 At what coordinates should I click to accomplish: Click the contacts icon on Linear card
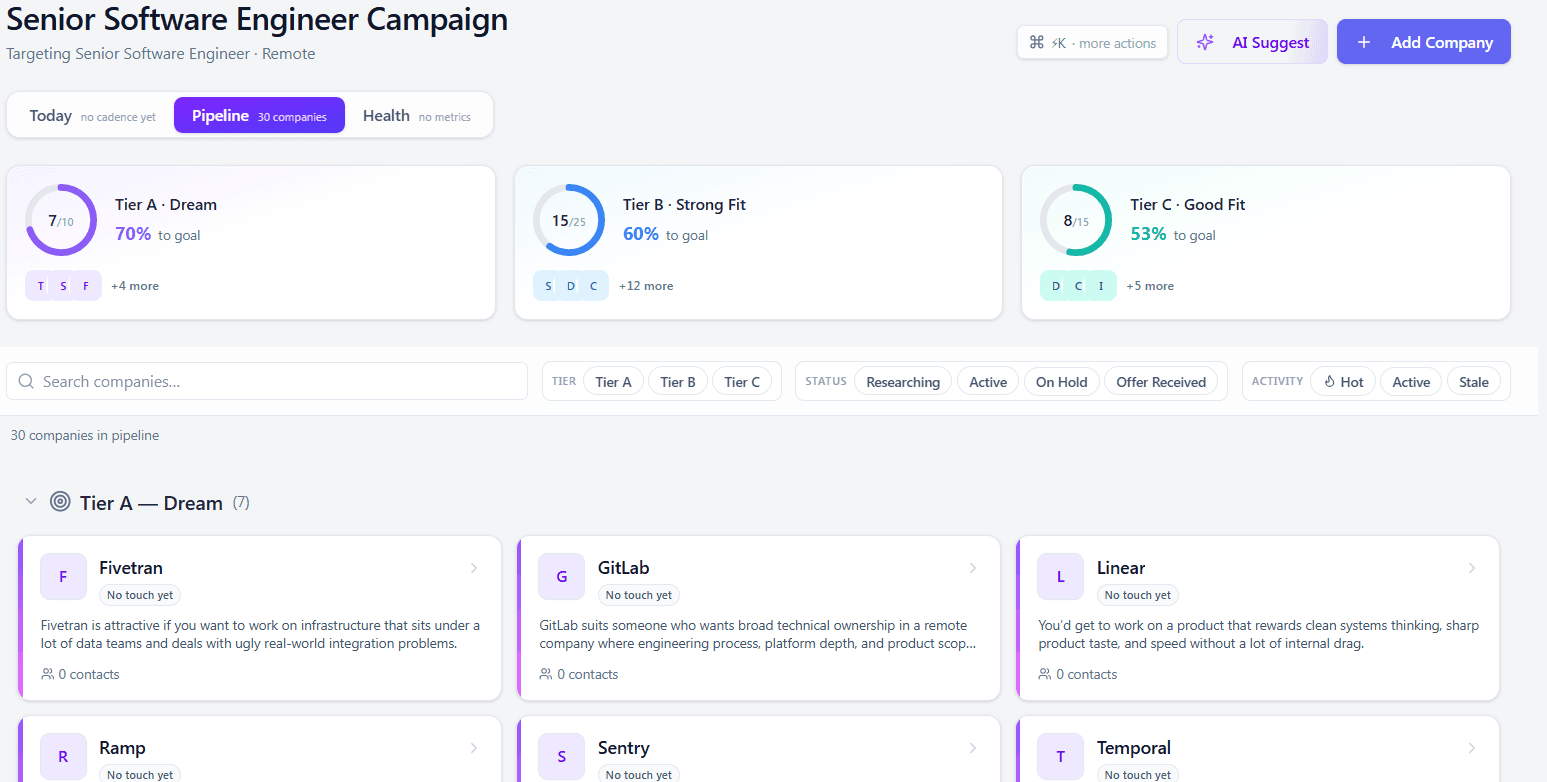(1045, 674)
